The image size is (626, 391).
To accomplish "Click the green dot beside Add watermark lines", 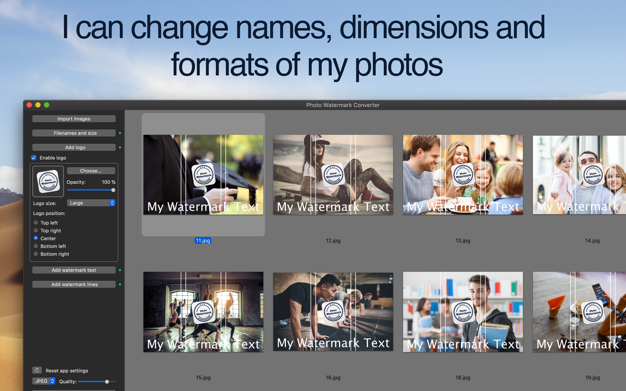I will tap(120, 284).
